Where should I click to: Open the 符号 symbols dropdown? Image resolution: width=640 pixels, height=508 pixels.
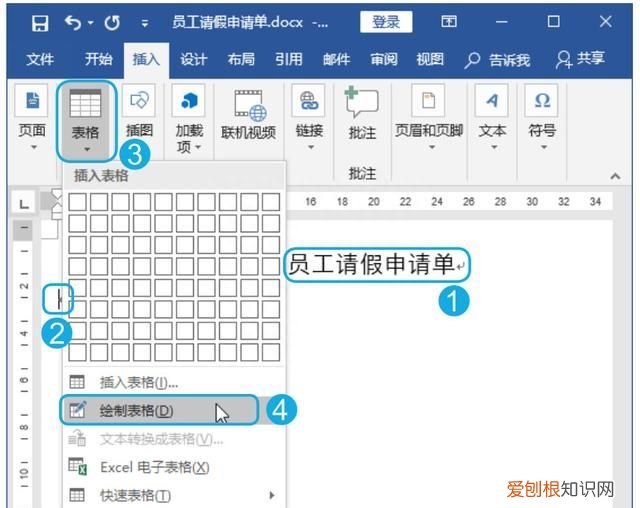coord(542,118)
